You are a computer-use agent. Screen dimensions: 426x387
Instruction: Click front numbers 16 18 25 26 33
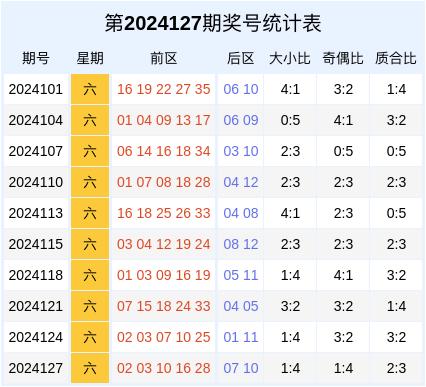point(163,213)
